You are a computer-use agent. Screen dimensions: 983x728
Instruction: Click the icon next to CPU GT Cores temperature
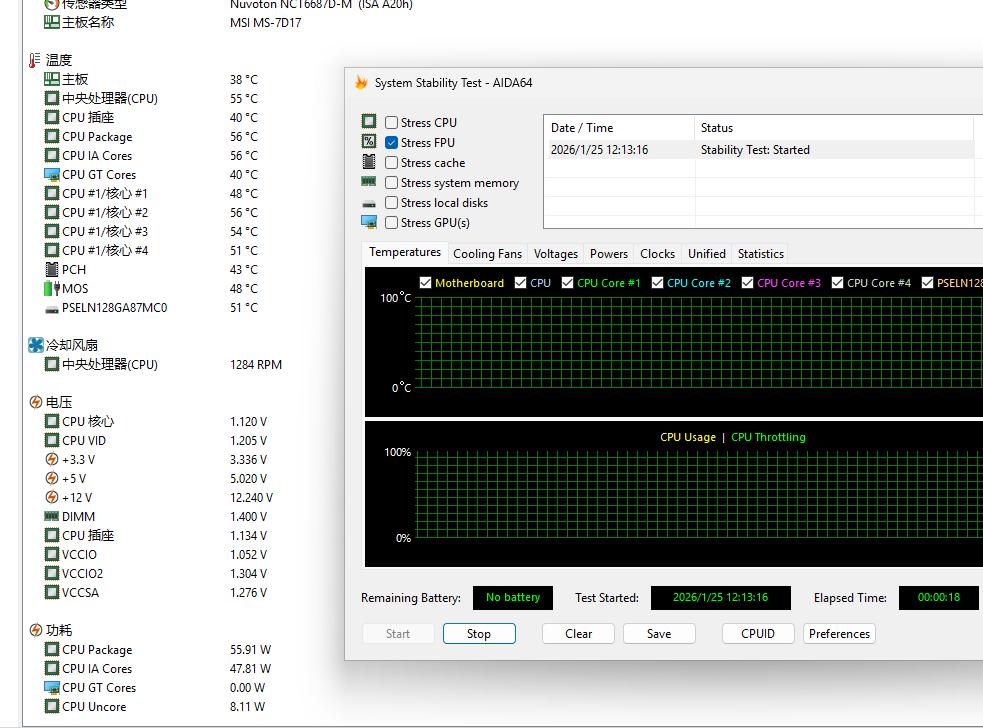[51, 174]
